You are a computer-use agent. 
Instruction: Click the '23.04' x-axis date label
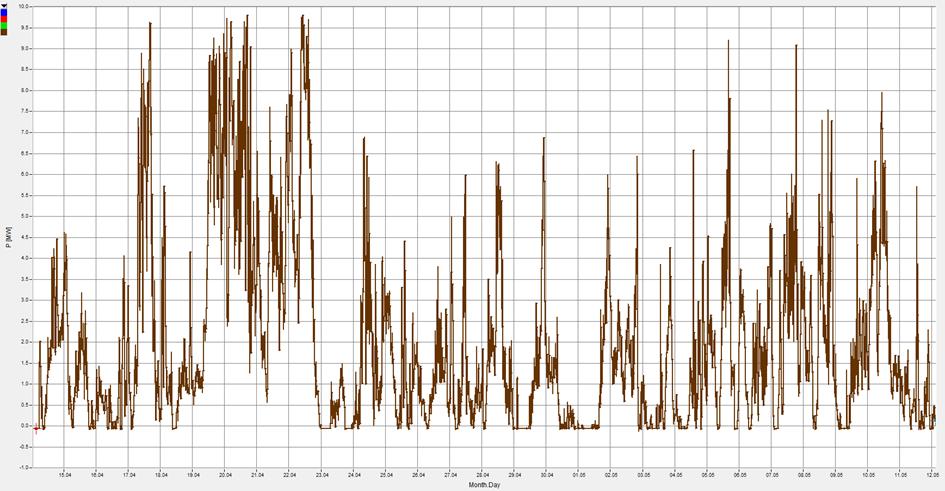321,475
